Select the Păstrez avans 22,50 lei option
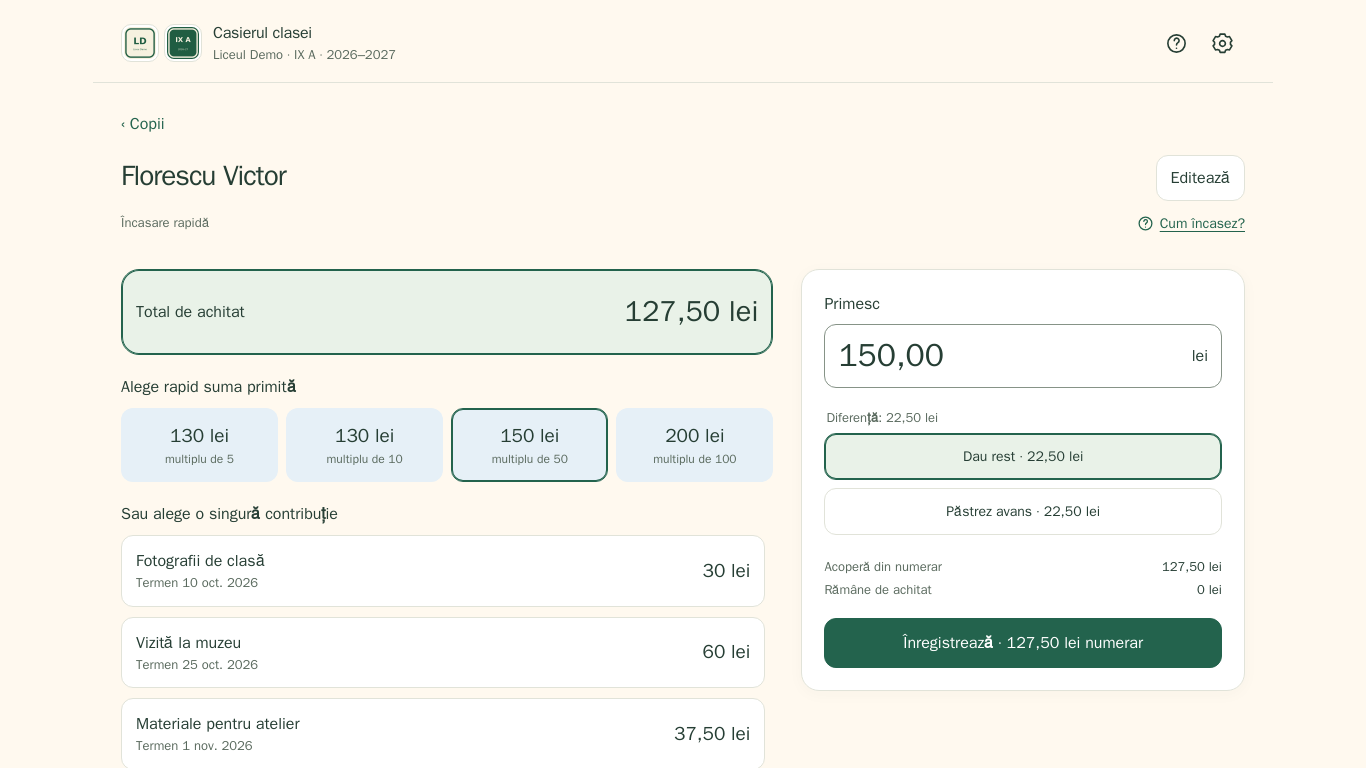Viewport: 1366px width, 768px height. [1023, 512]
